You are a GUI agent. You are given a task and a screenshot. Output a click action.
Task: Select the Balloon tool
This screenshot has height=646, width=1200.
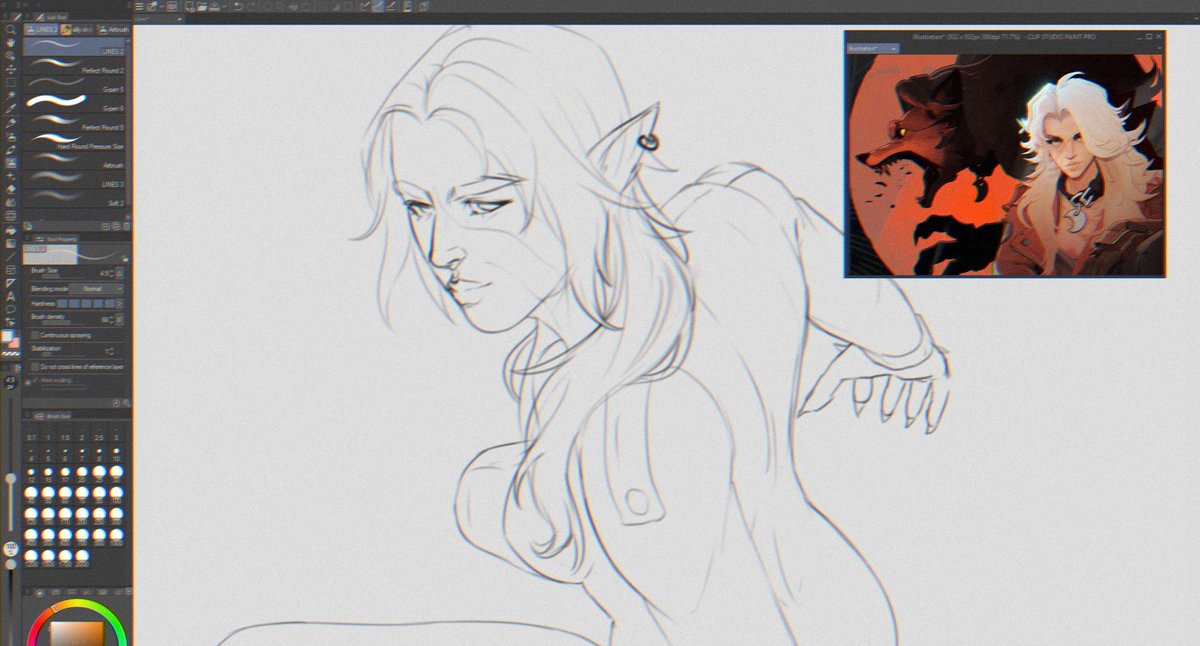click(x=10, y=309)
